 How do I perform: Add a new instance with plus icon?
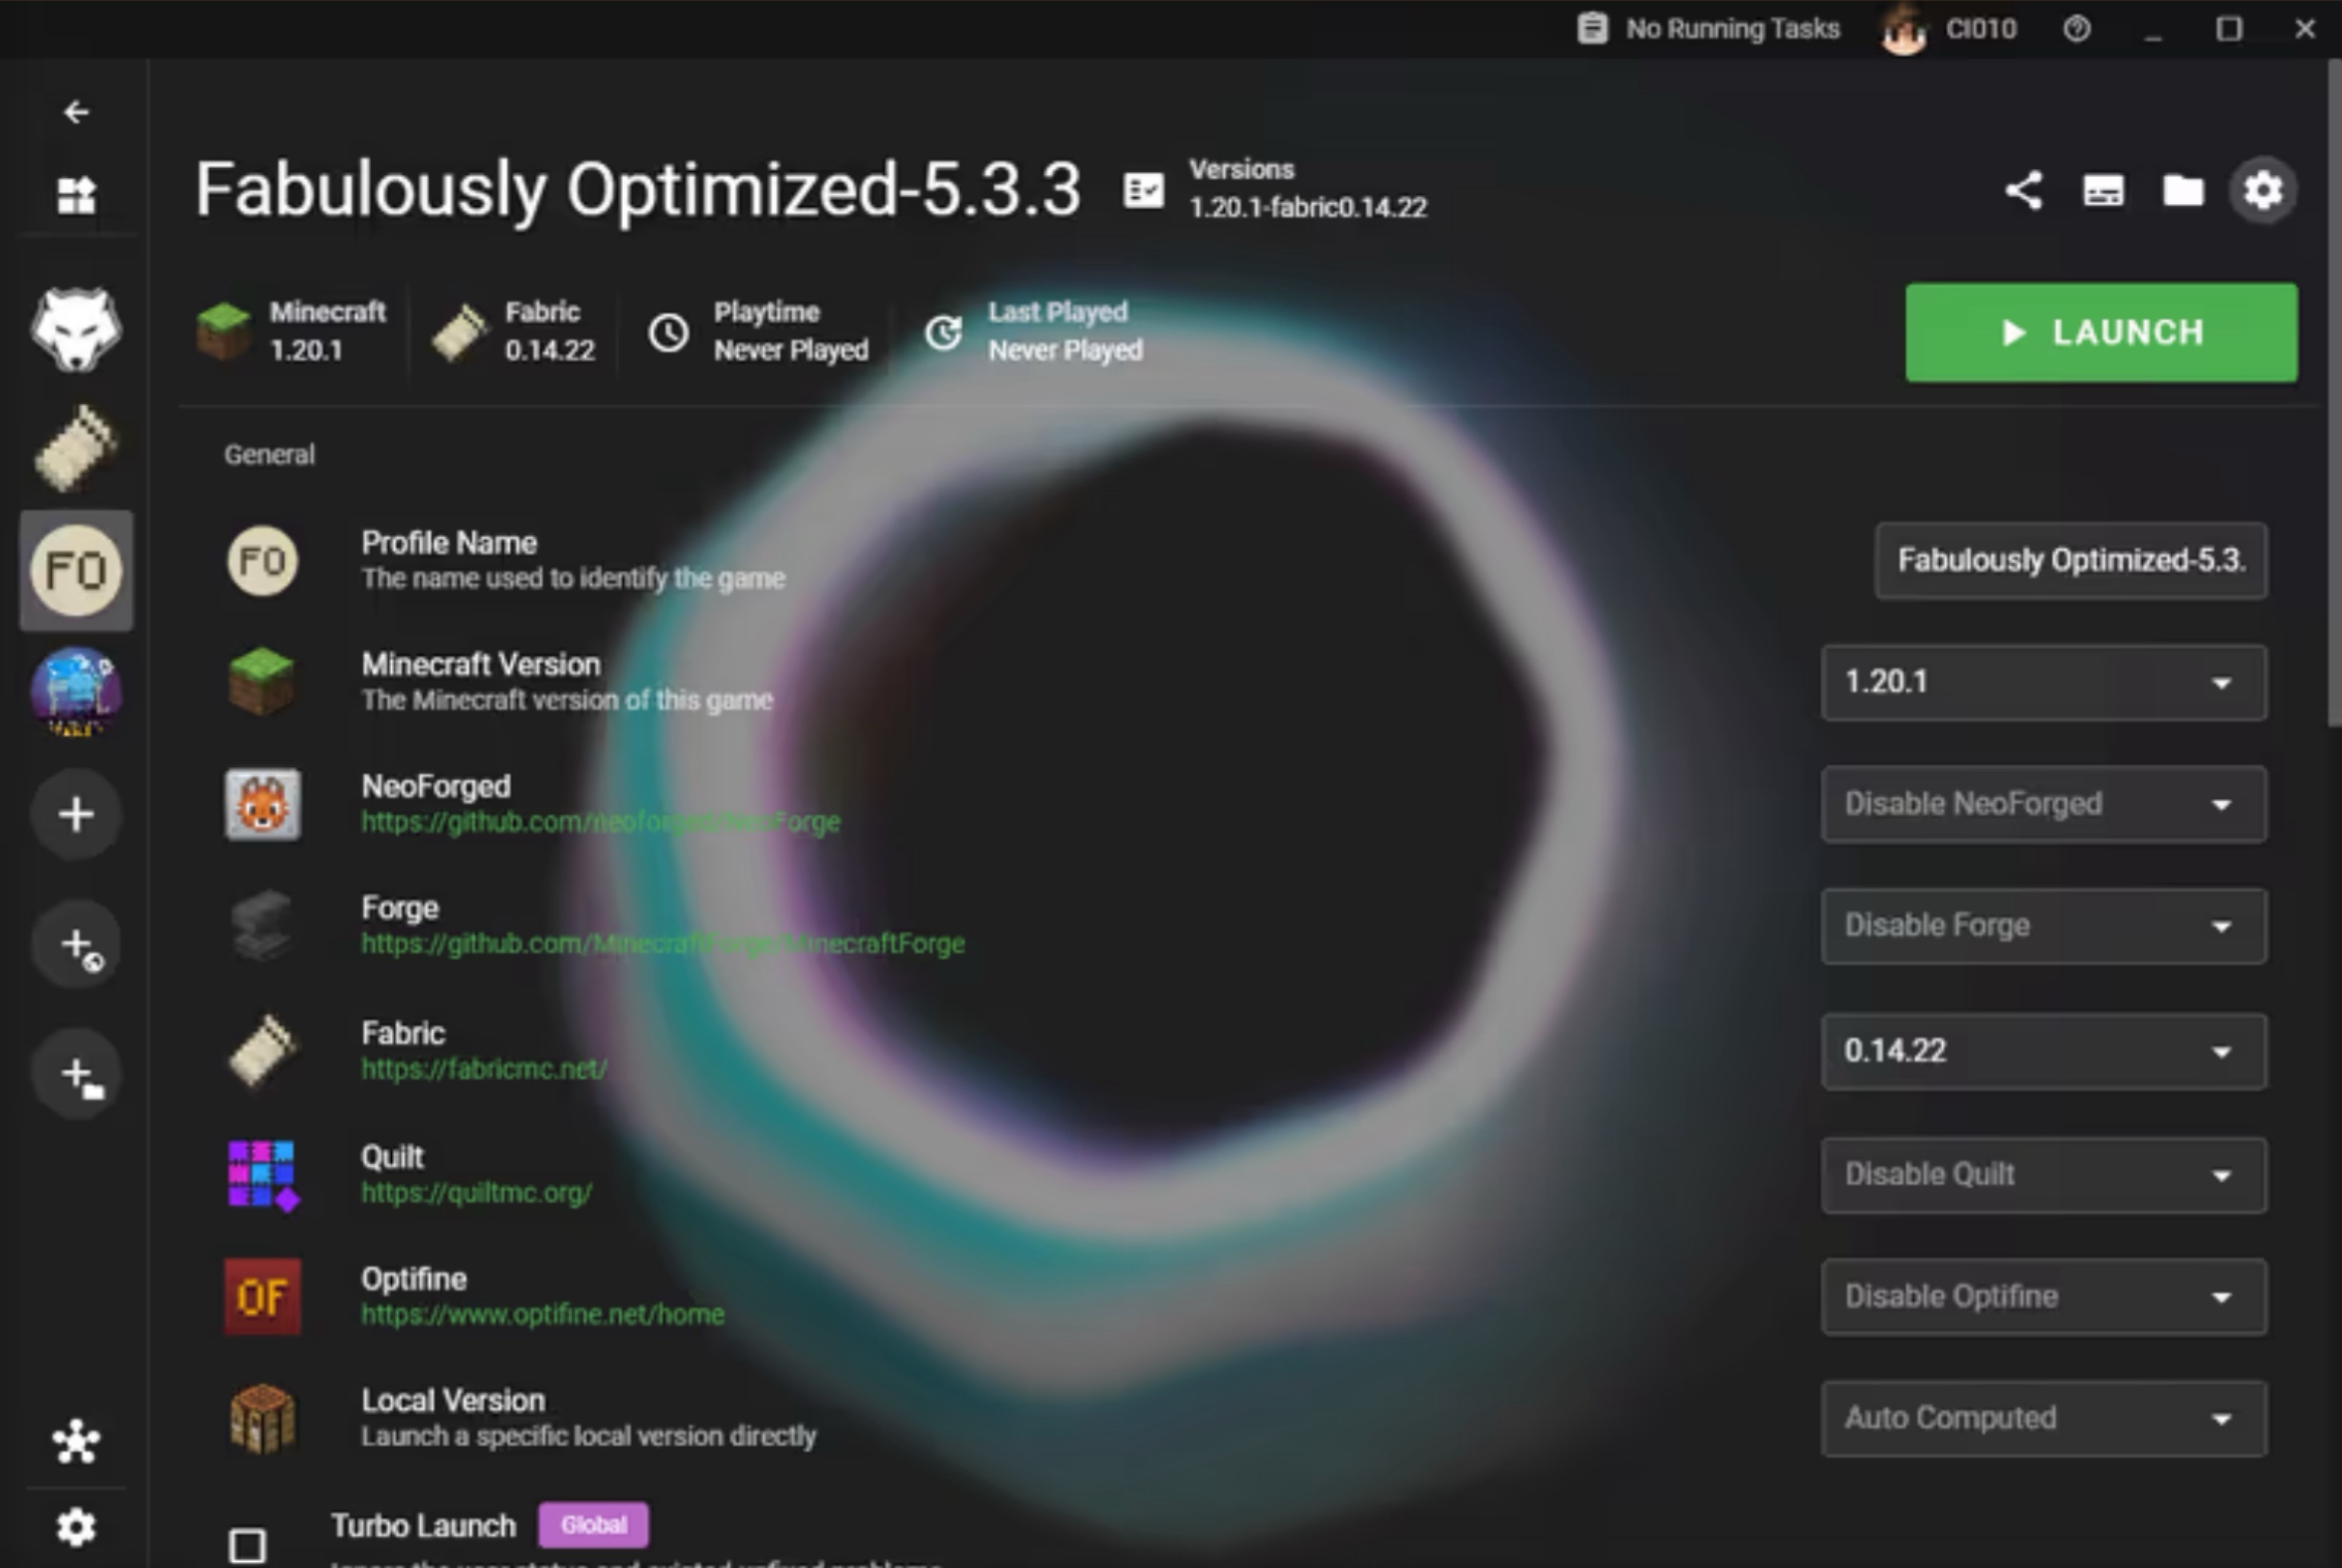click(76, 814)
